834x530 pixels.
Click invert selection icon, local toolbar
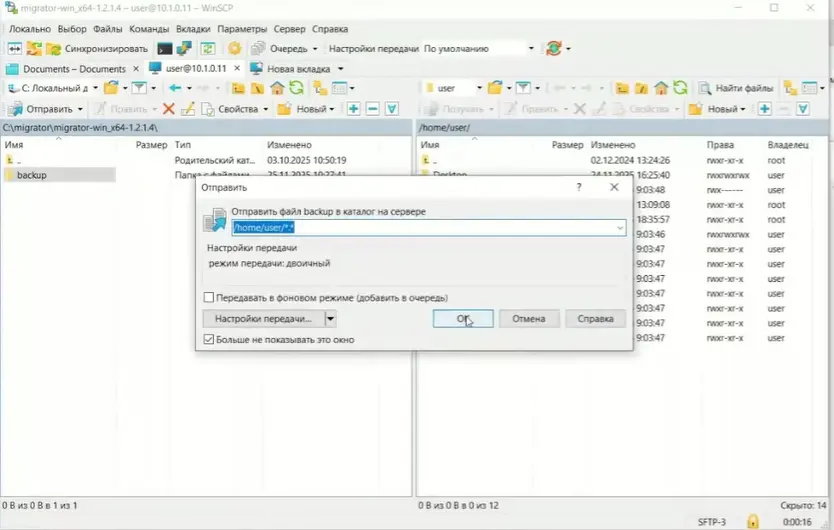[392, 109]
